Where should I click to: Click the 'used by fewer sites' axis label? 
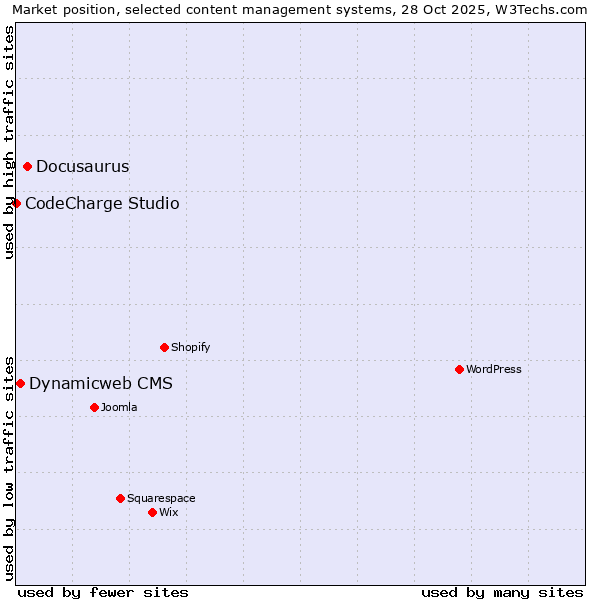(103, 592)
